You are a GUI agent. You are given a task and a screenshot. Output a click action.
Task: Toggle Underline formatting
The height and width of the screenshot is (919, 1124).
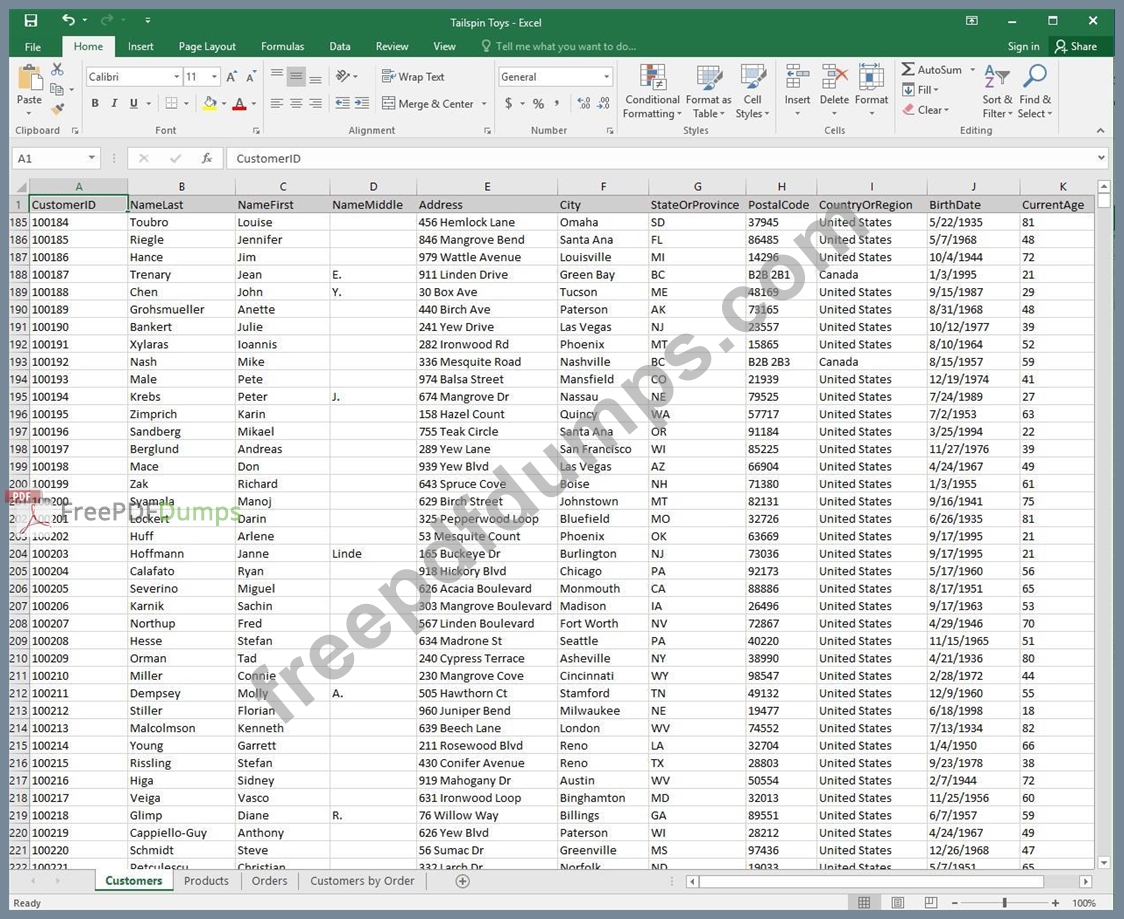coord(133,103)
